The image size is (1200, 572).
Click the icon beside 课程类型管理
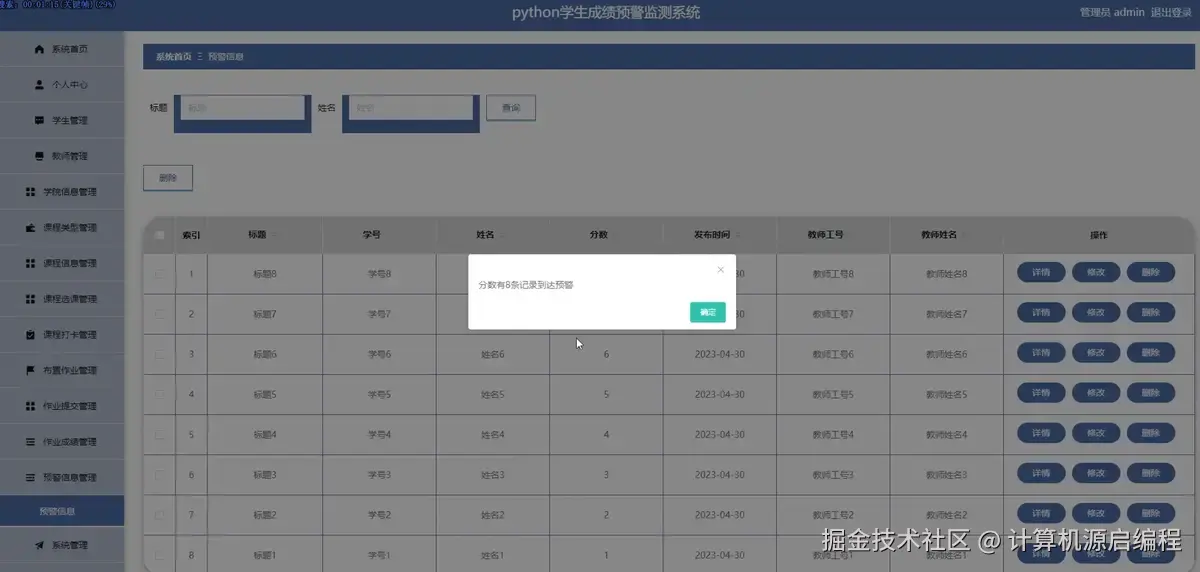pos(31,228)
